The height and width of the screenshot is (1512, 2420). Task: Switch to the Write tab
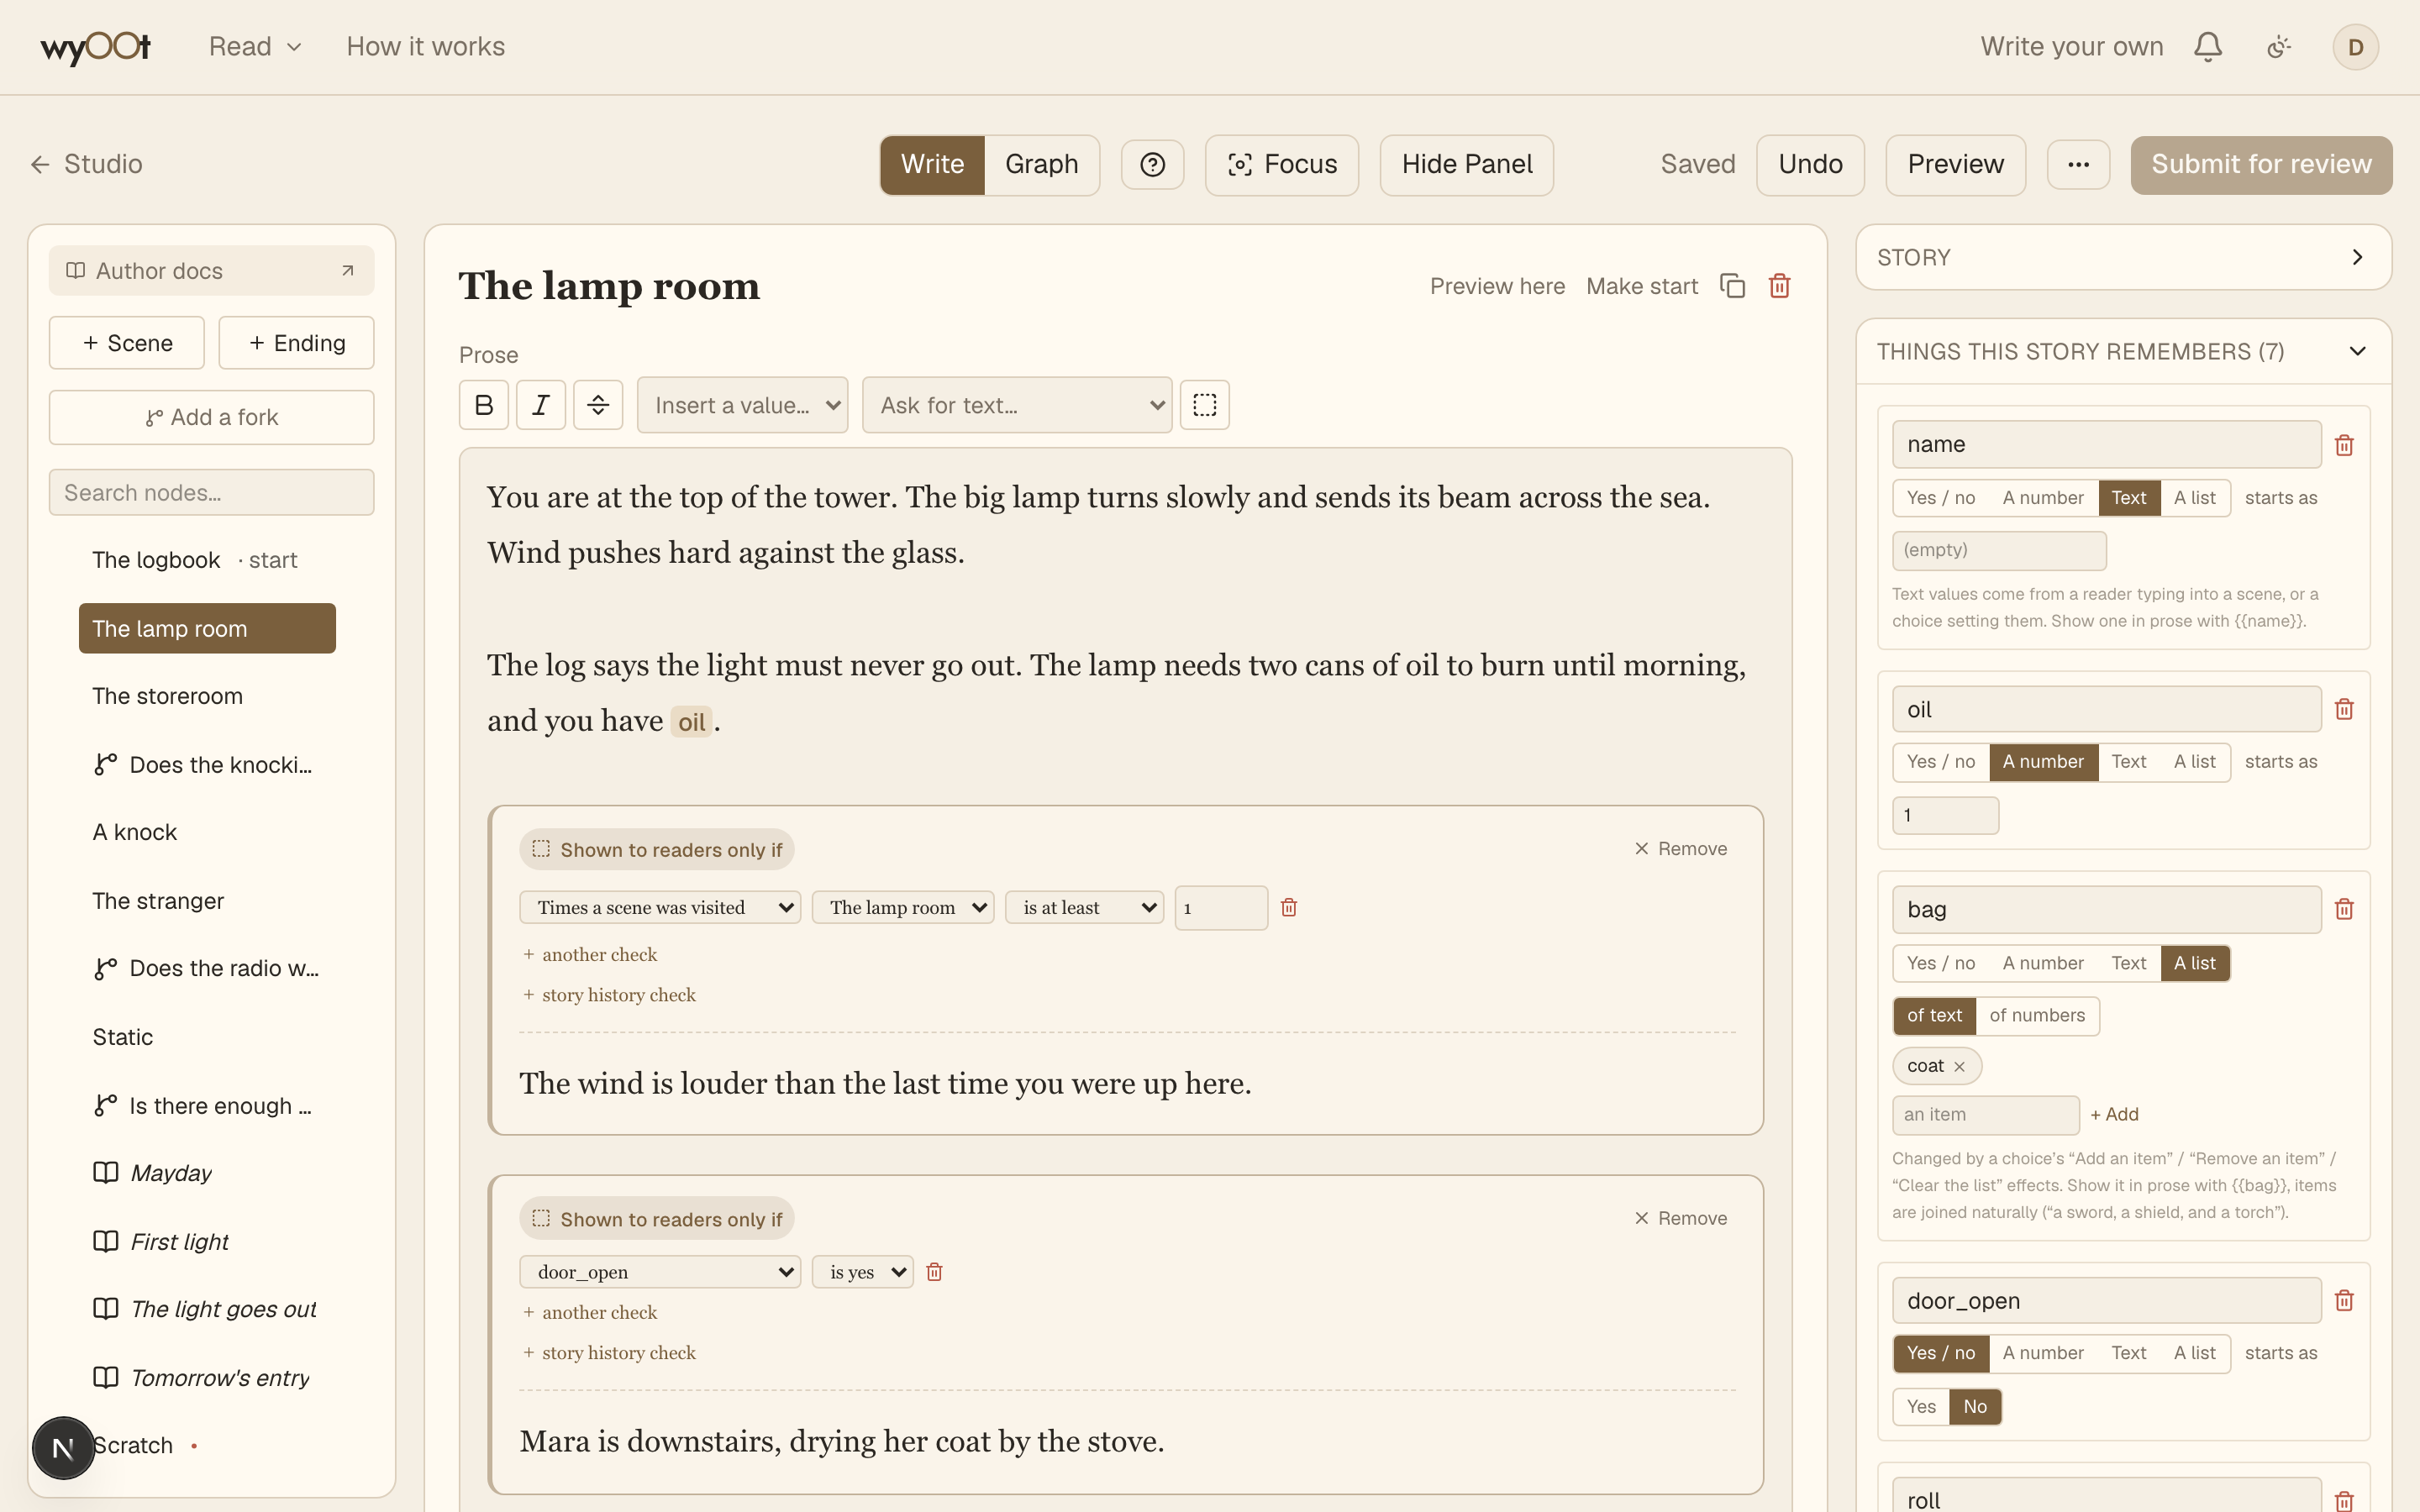(x=932, y=164)
